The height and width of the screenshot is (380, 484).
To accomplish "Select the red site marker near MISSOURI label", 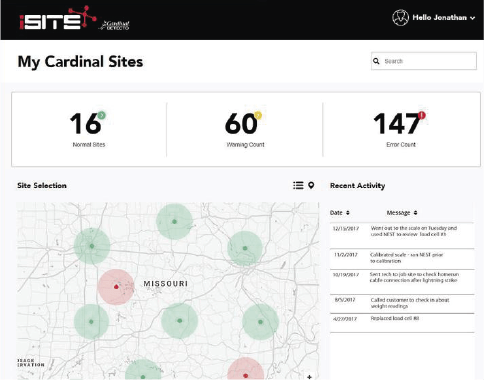I will [116, 287].
